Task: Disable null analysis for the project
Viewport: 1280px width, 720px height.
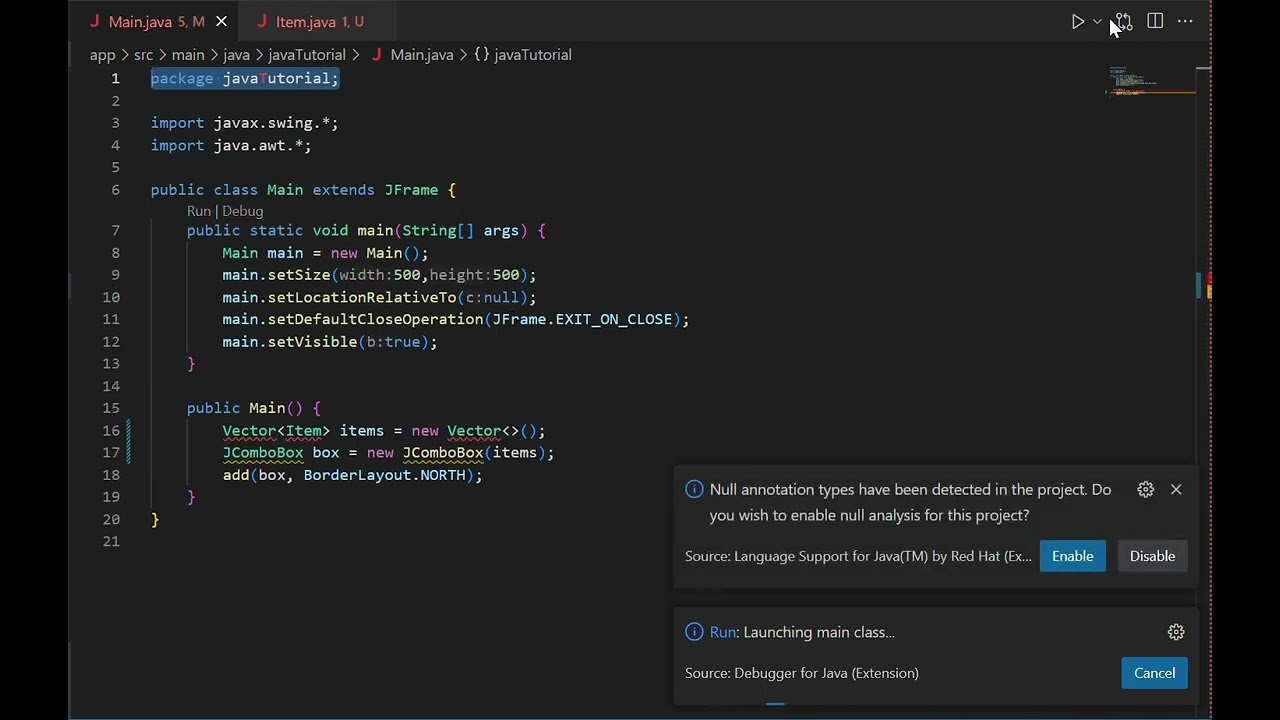Action: [1152, 556]
